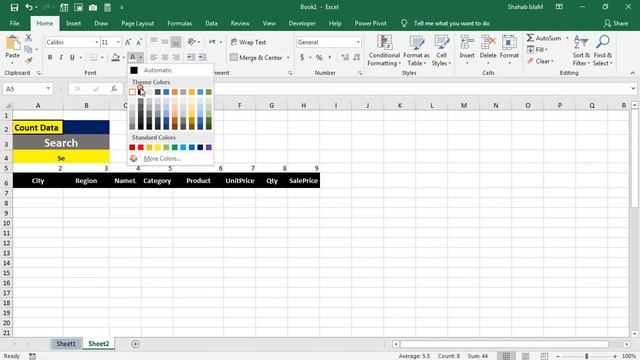640x360 pixels.
Task: Switch to Page Layout view in status bar
Action: click(x=526, y=356)
